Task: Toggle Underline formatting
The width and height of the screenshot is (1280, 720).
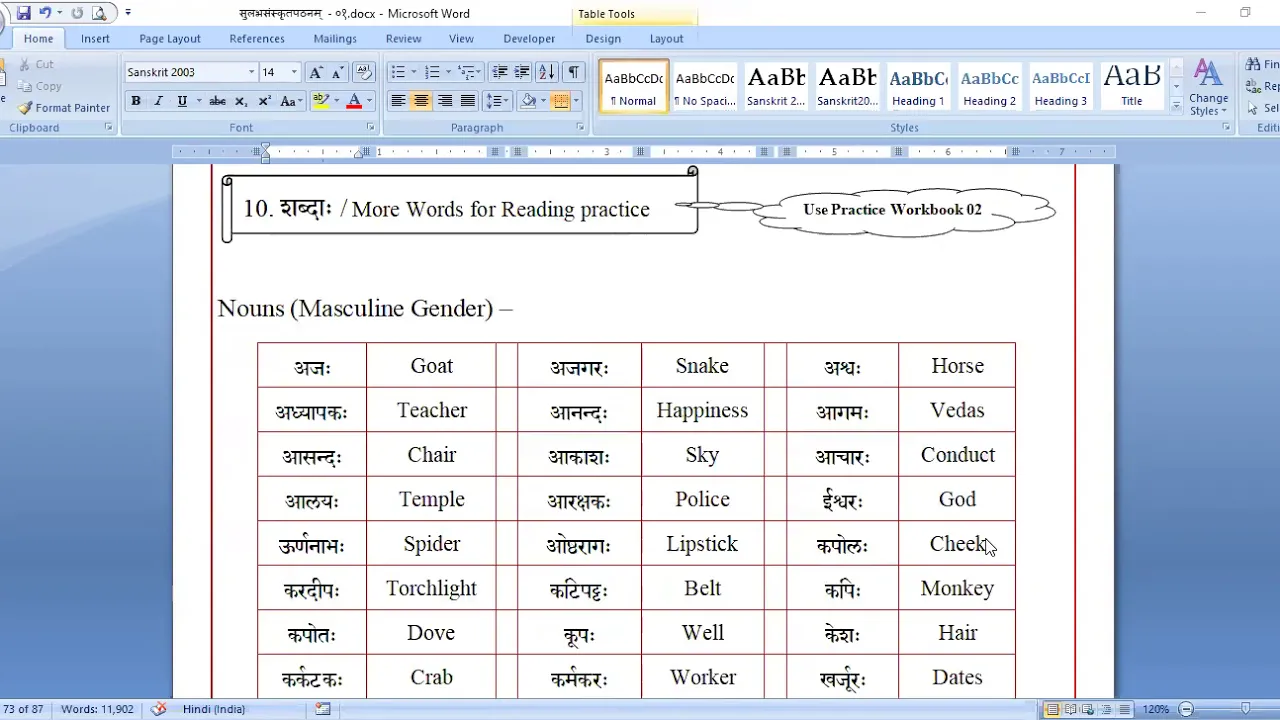Action: click(181, 101)
